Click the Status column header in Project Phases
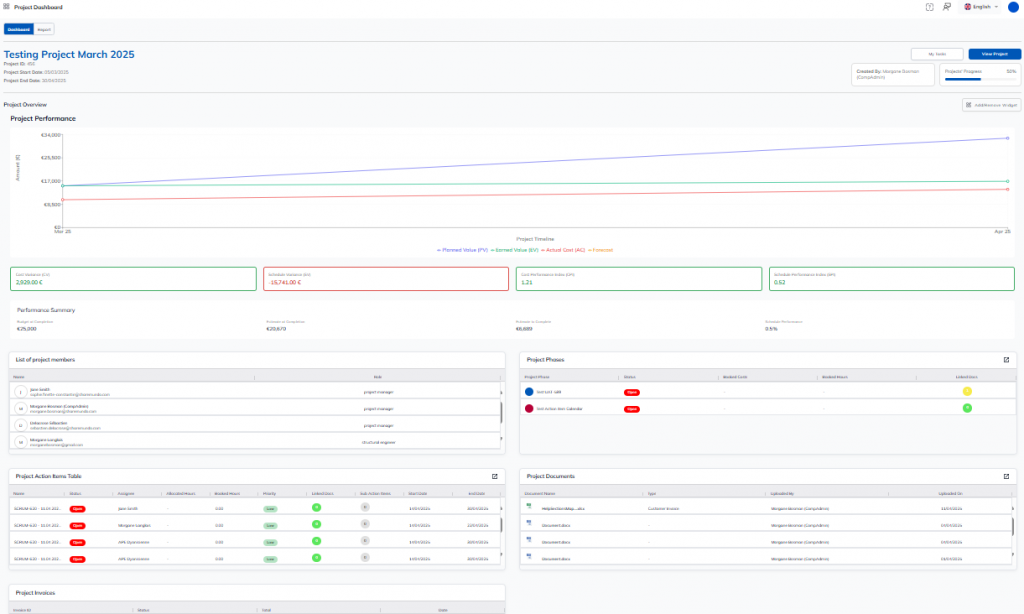1024x614 pixels. 630,377
